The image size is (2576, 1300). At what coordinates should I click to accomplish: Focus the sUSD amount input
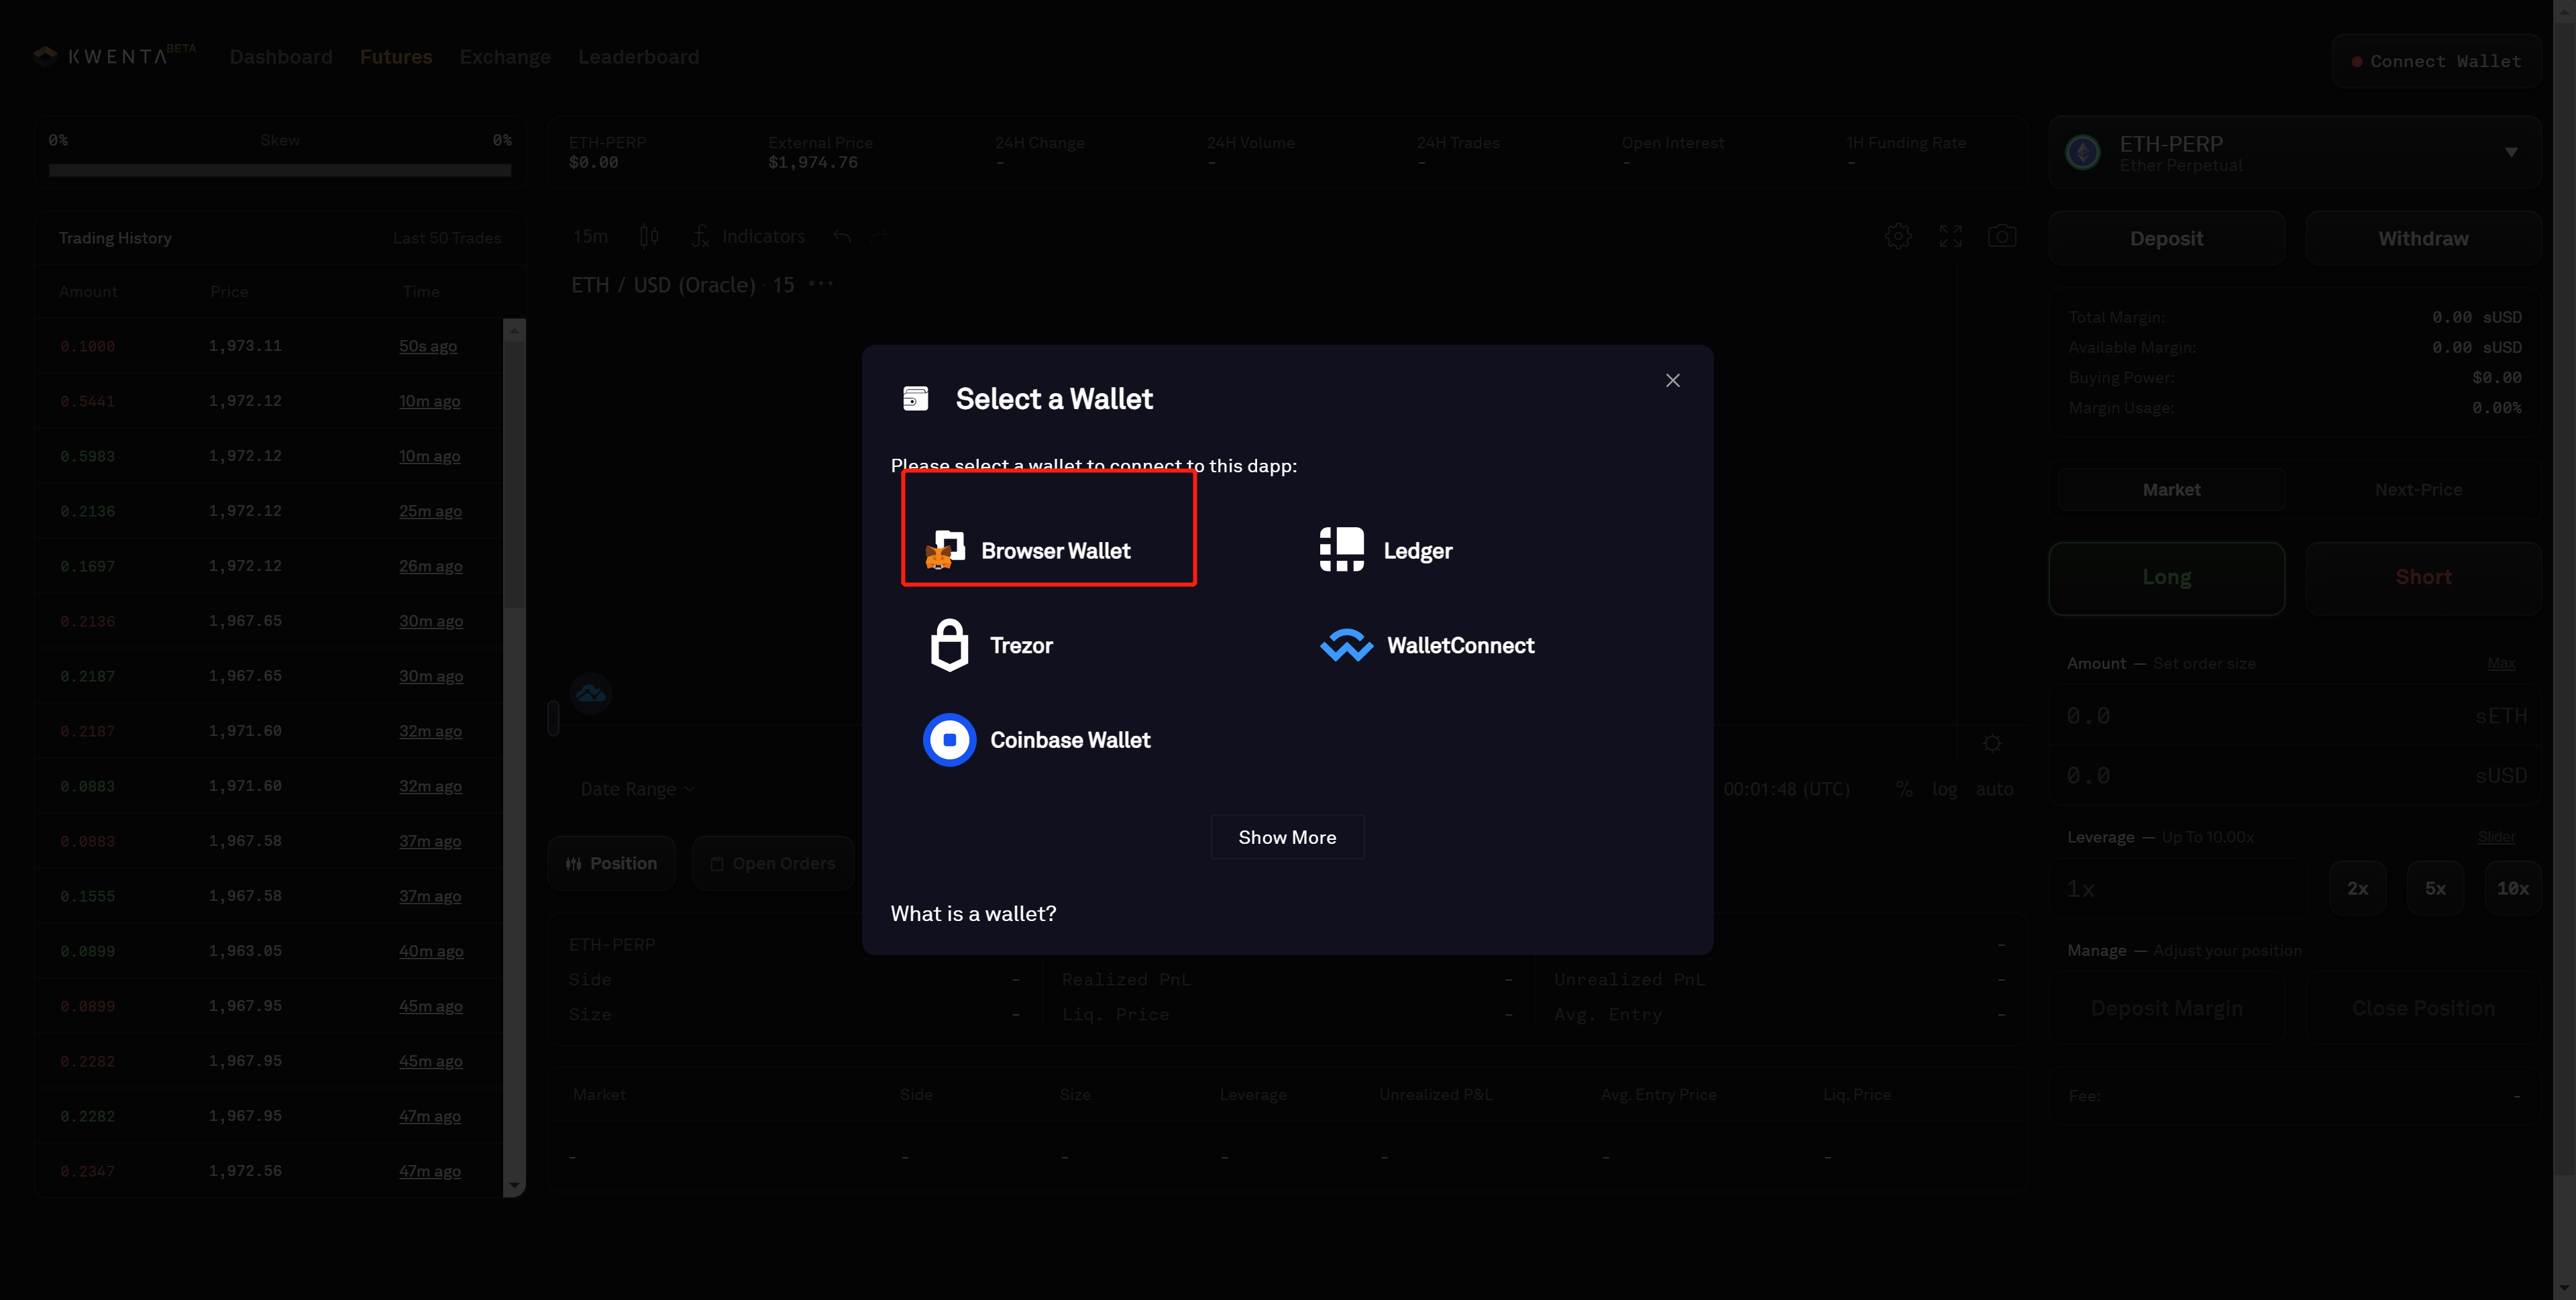coord(2295,776)
